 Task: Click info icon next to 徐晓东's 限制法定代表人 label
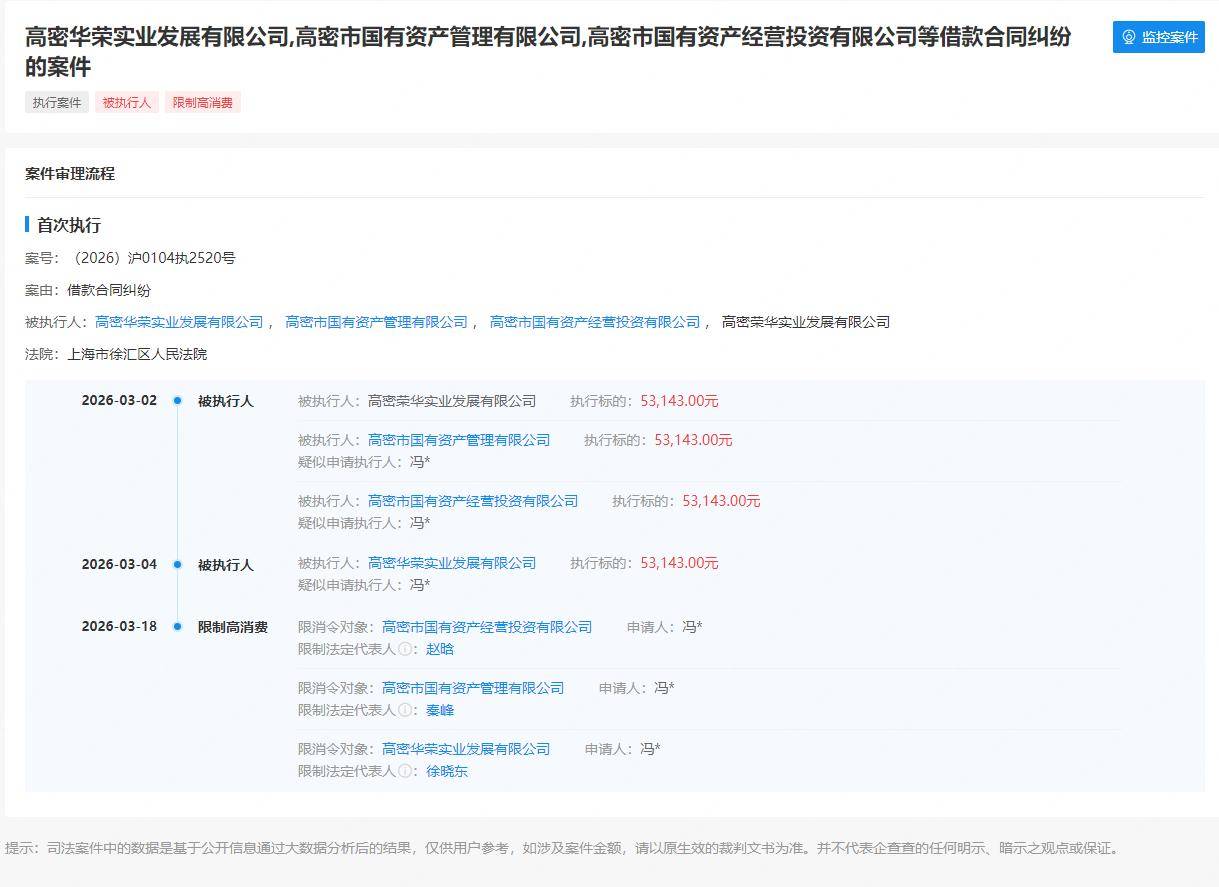(x=405, y=771)
